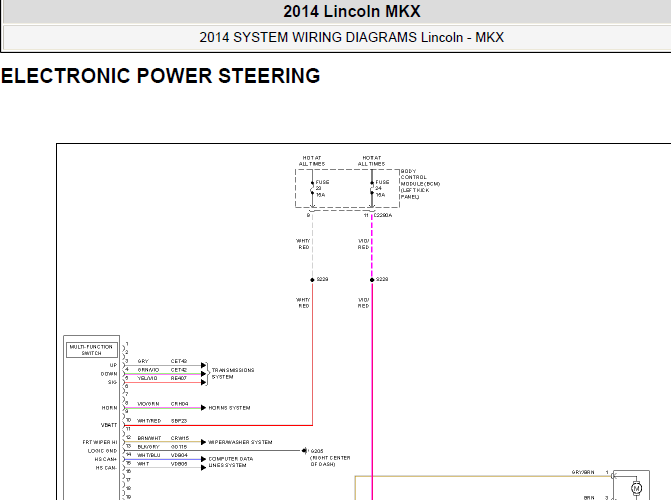Click the 'MULTI-FUNCTION SWITCH' label box
Viewport: 671px width, 500px height.
pos(91,350)
